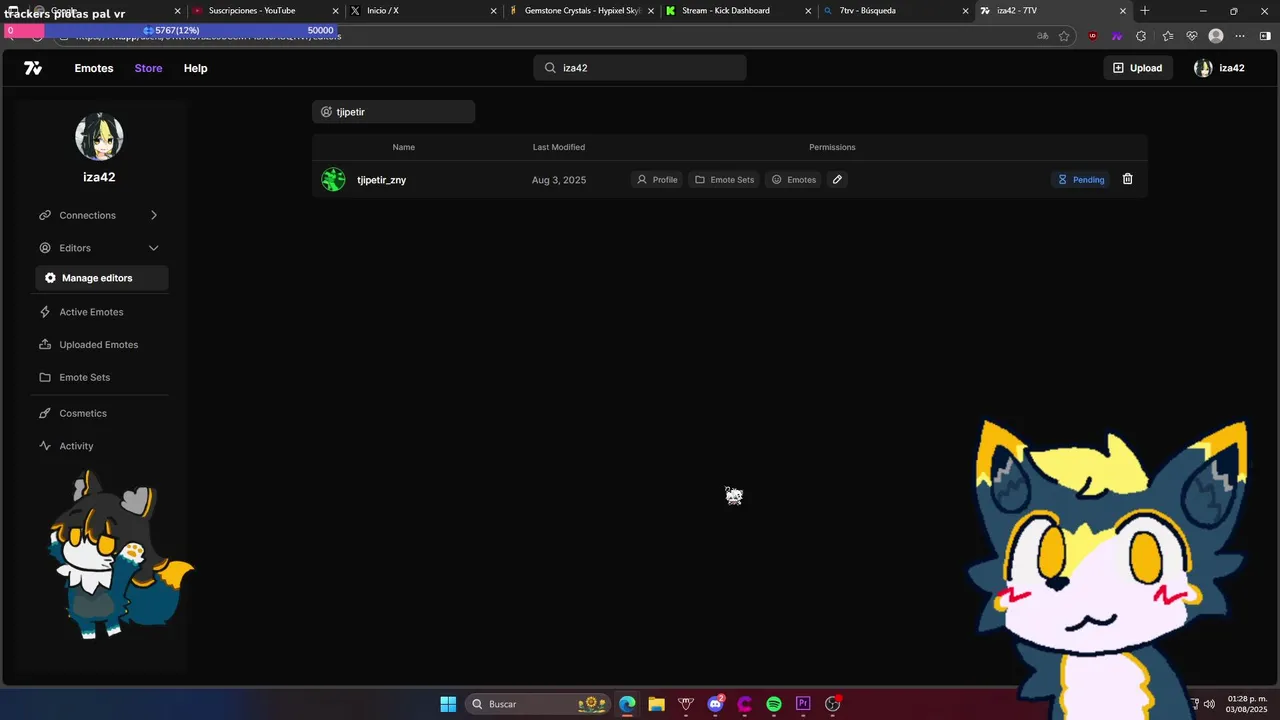Open the tjipetir_zny editor name
Image resolution: width=1280 pixels, height=720 pixels.
(x=381, y=180)
